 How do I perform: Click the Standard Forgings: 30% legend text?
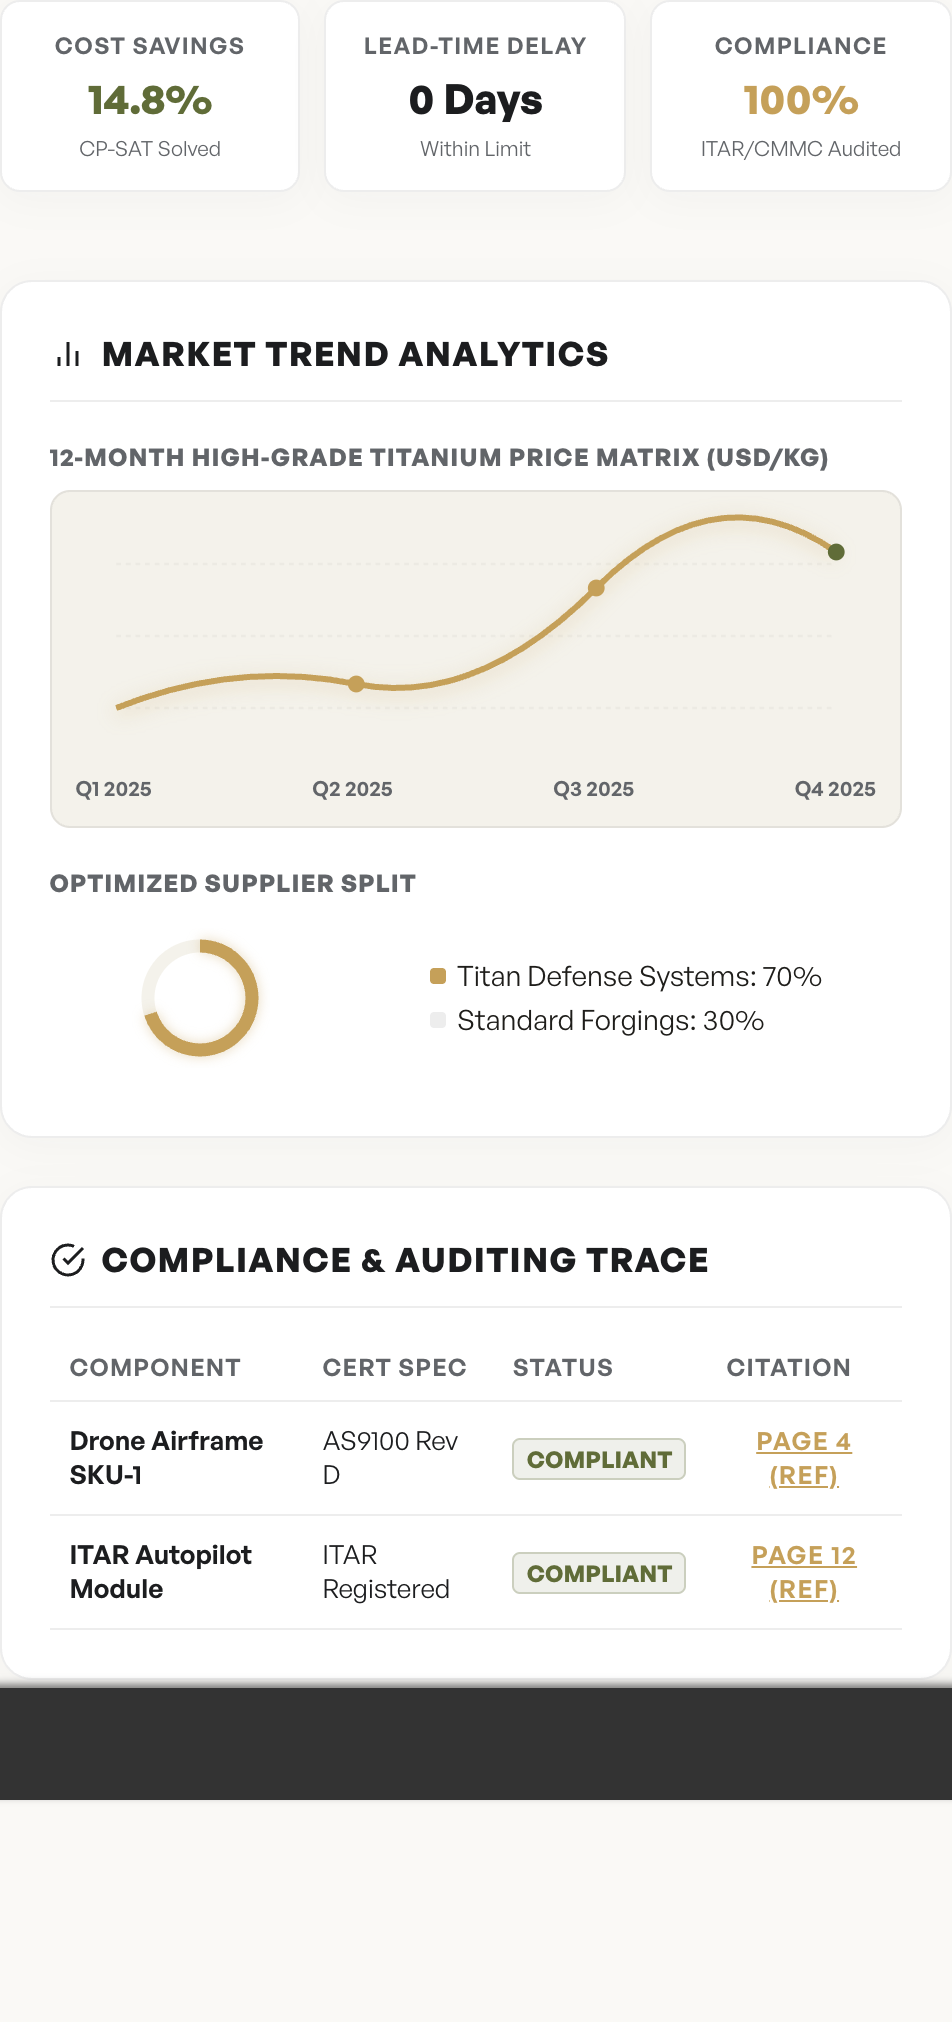611,1020
